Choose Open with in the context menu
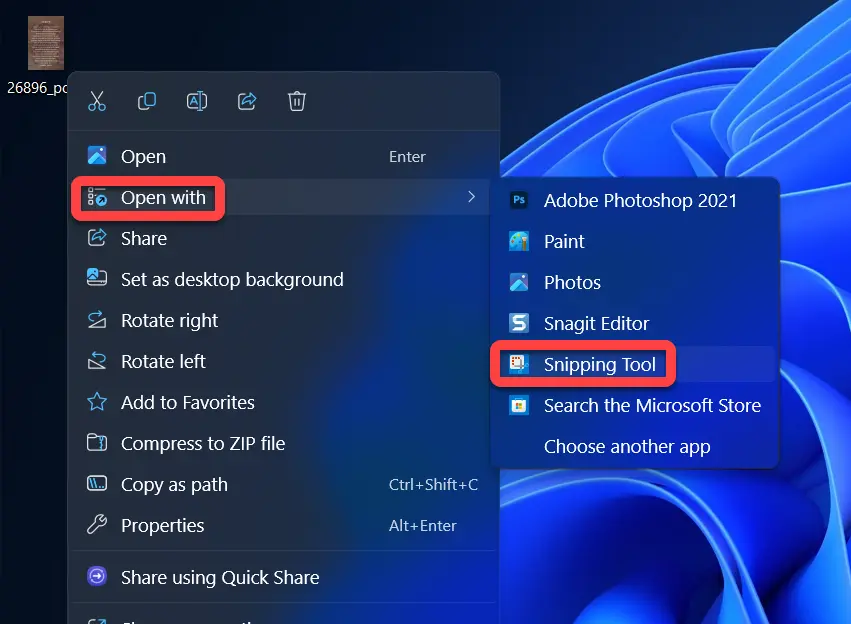The height and width of the screenshot is (624, 851). (x=283, y=198)
